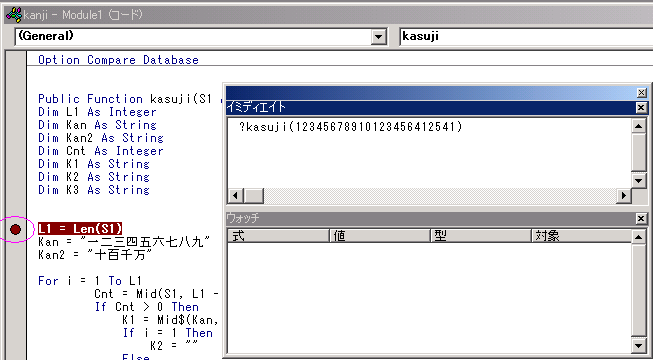Click the K1 = Mid$(Kan, line
Viewport: 653px width, 360px height.
[171, 320]
